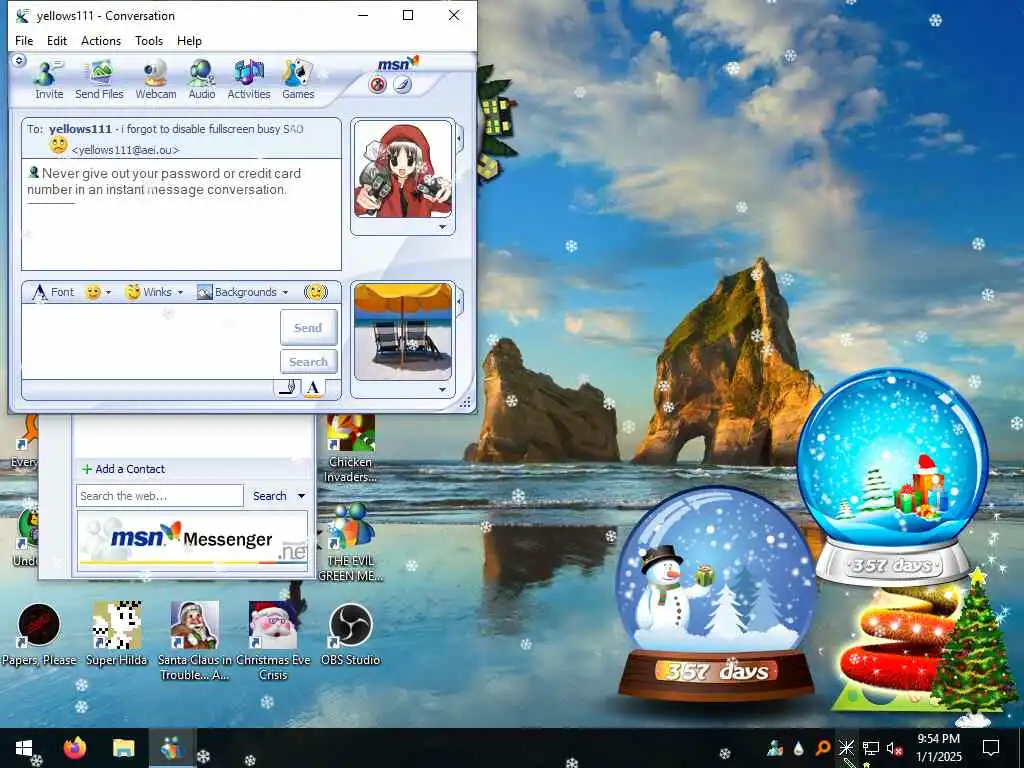Open the File menu
Image resolution: width=1024 pixels, height=768 pixels.
(24, 40)
